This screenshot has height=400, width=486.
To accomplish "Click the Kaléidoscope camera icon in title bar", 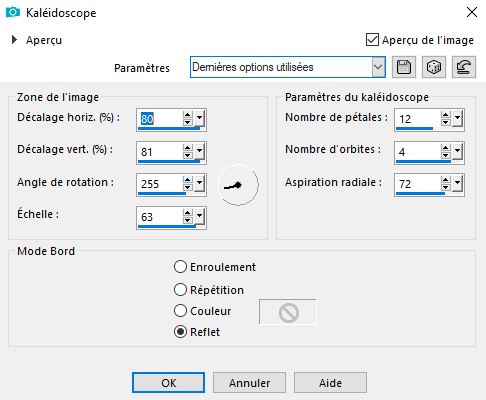I will [13, 12].
